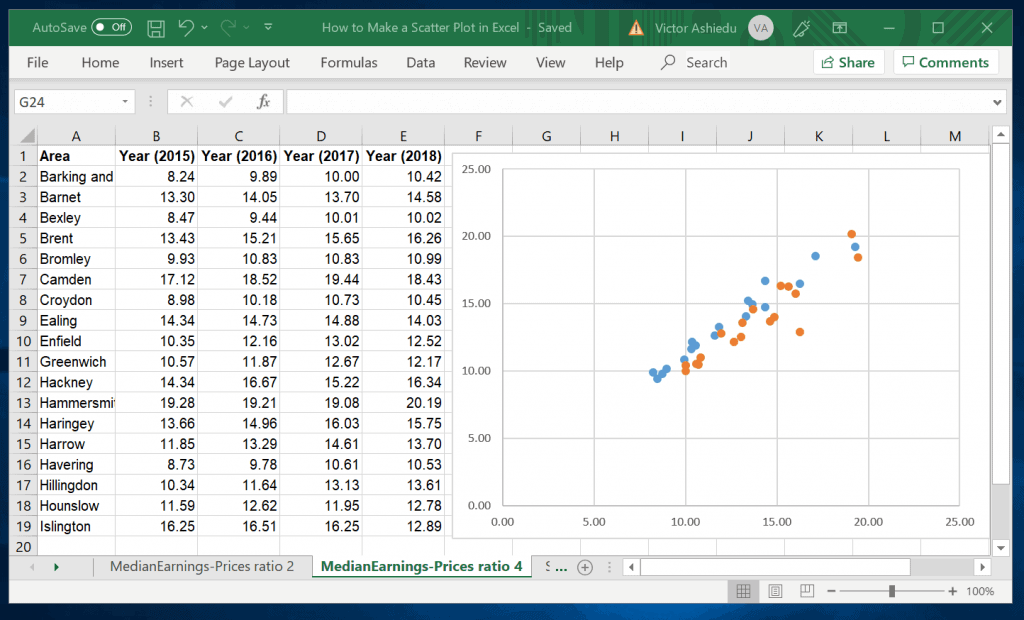Adjust the zoom slider in the status bar
The width and height of the screenshot is (1024, 620).
coord(893,591)
